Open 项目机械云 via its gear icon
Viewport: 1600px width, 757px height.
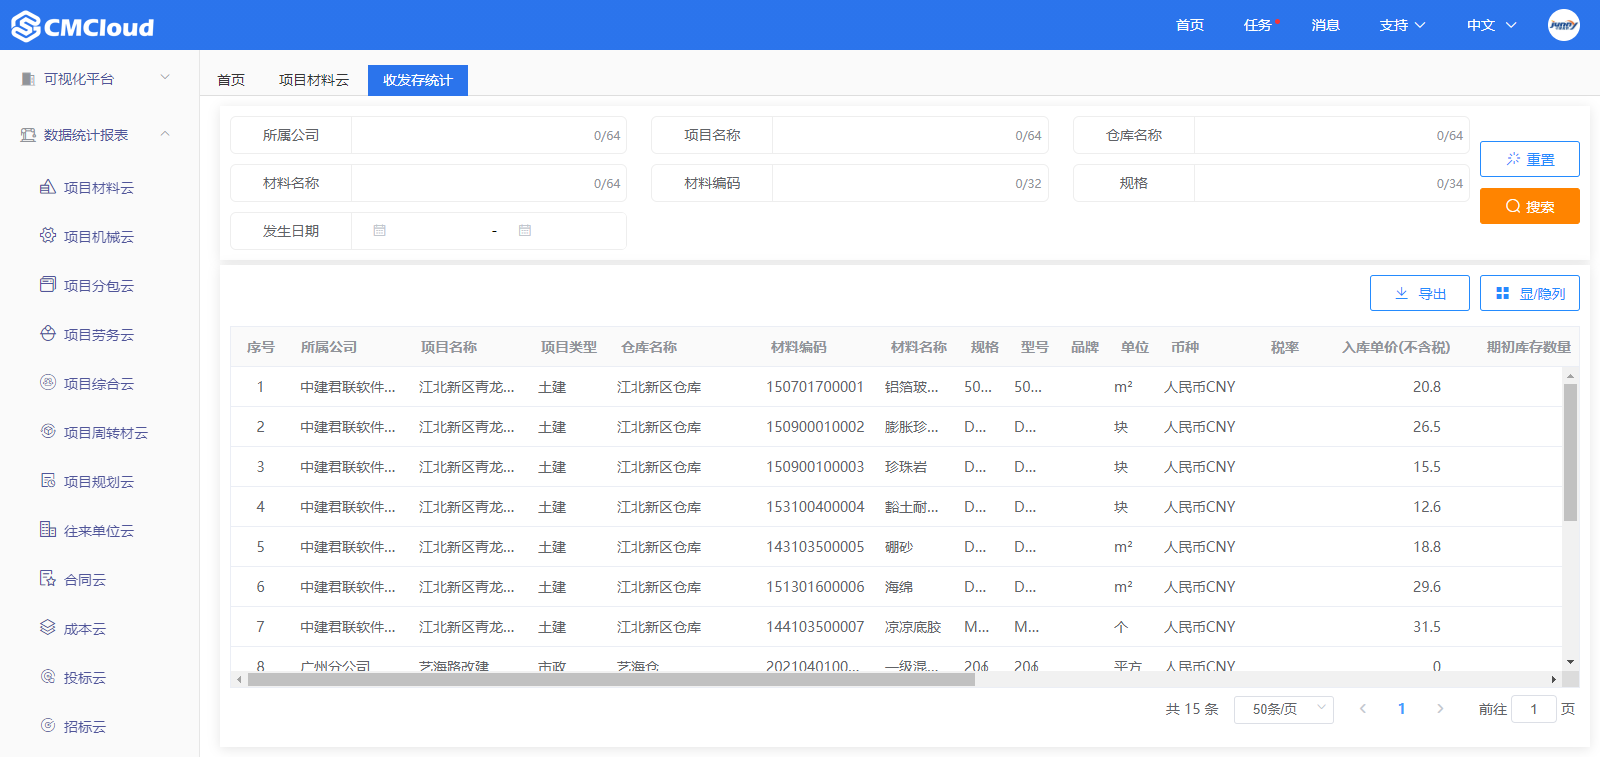pos(47,236)
